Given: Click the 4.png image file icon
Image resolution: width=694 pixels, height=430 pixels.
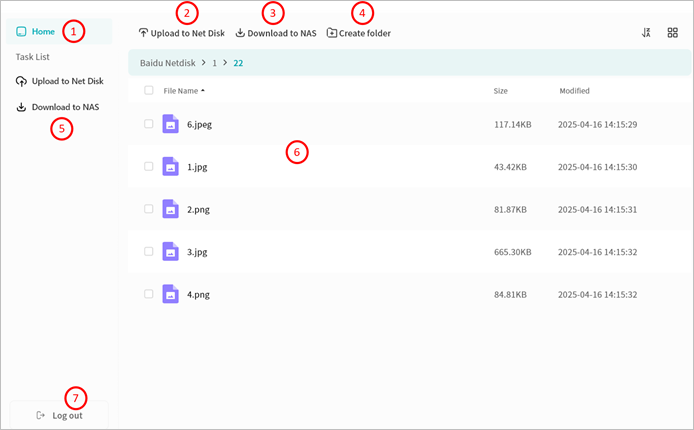Looking at the screenshot, I should point(171,294).
